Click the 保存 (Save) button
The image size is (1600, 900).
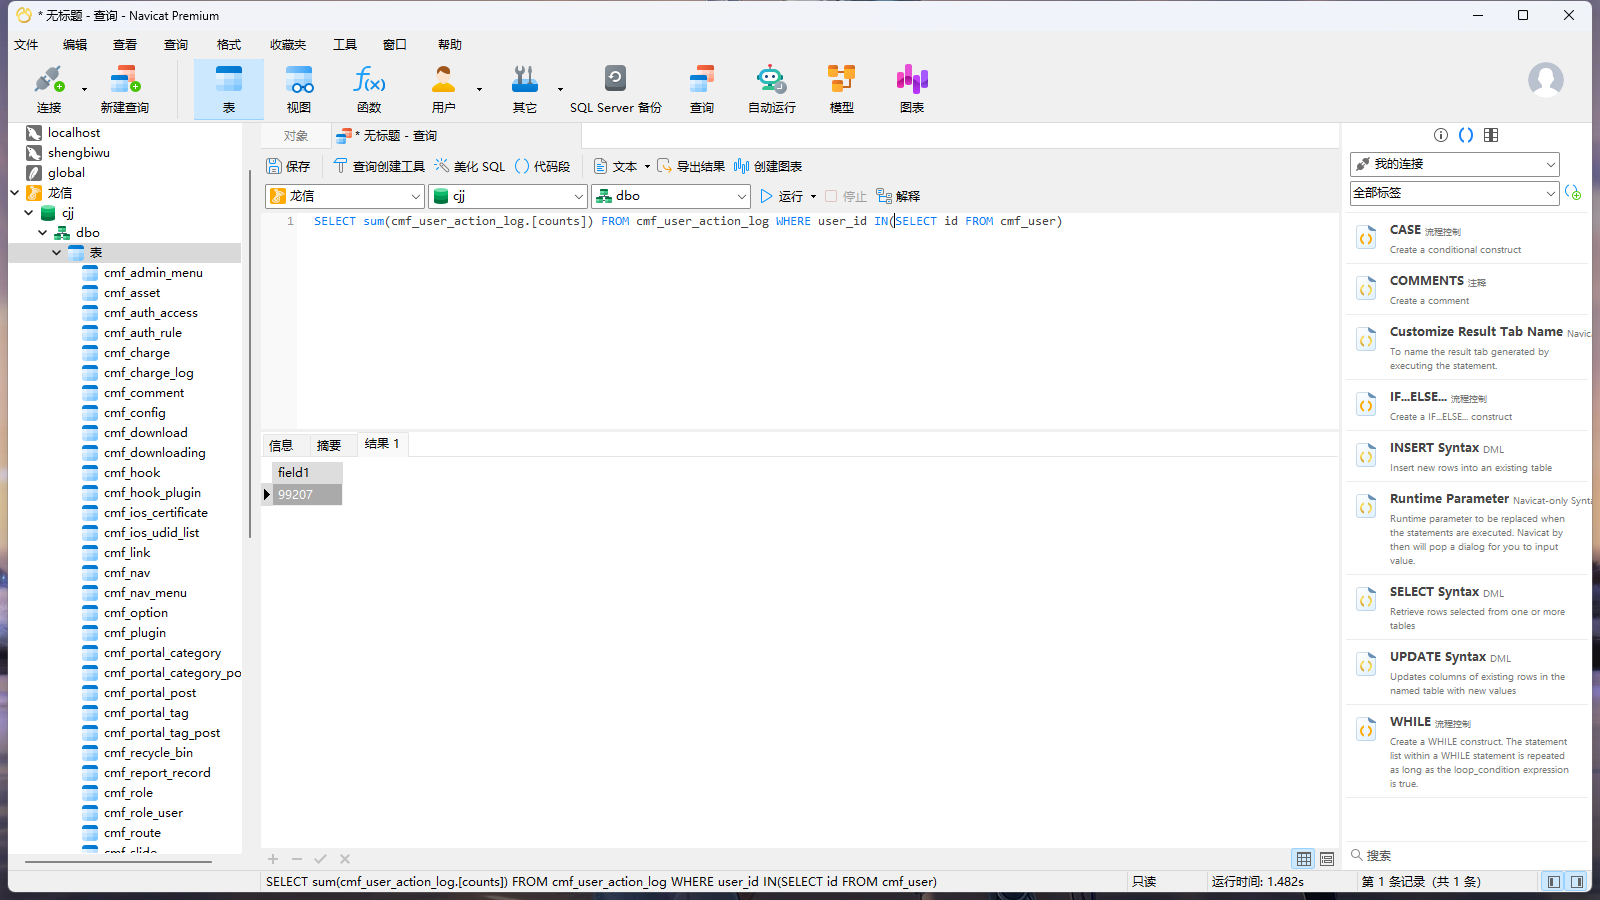point(289,166)
